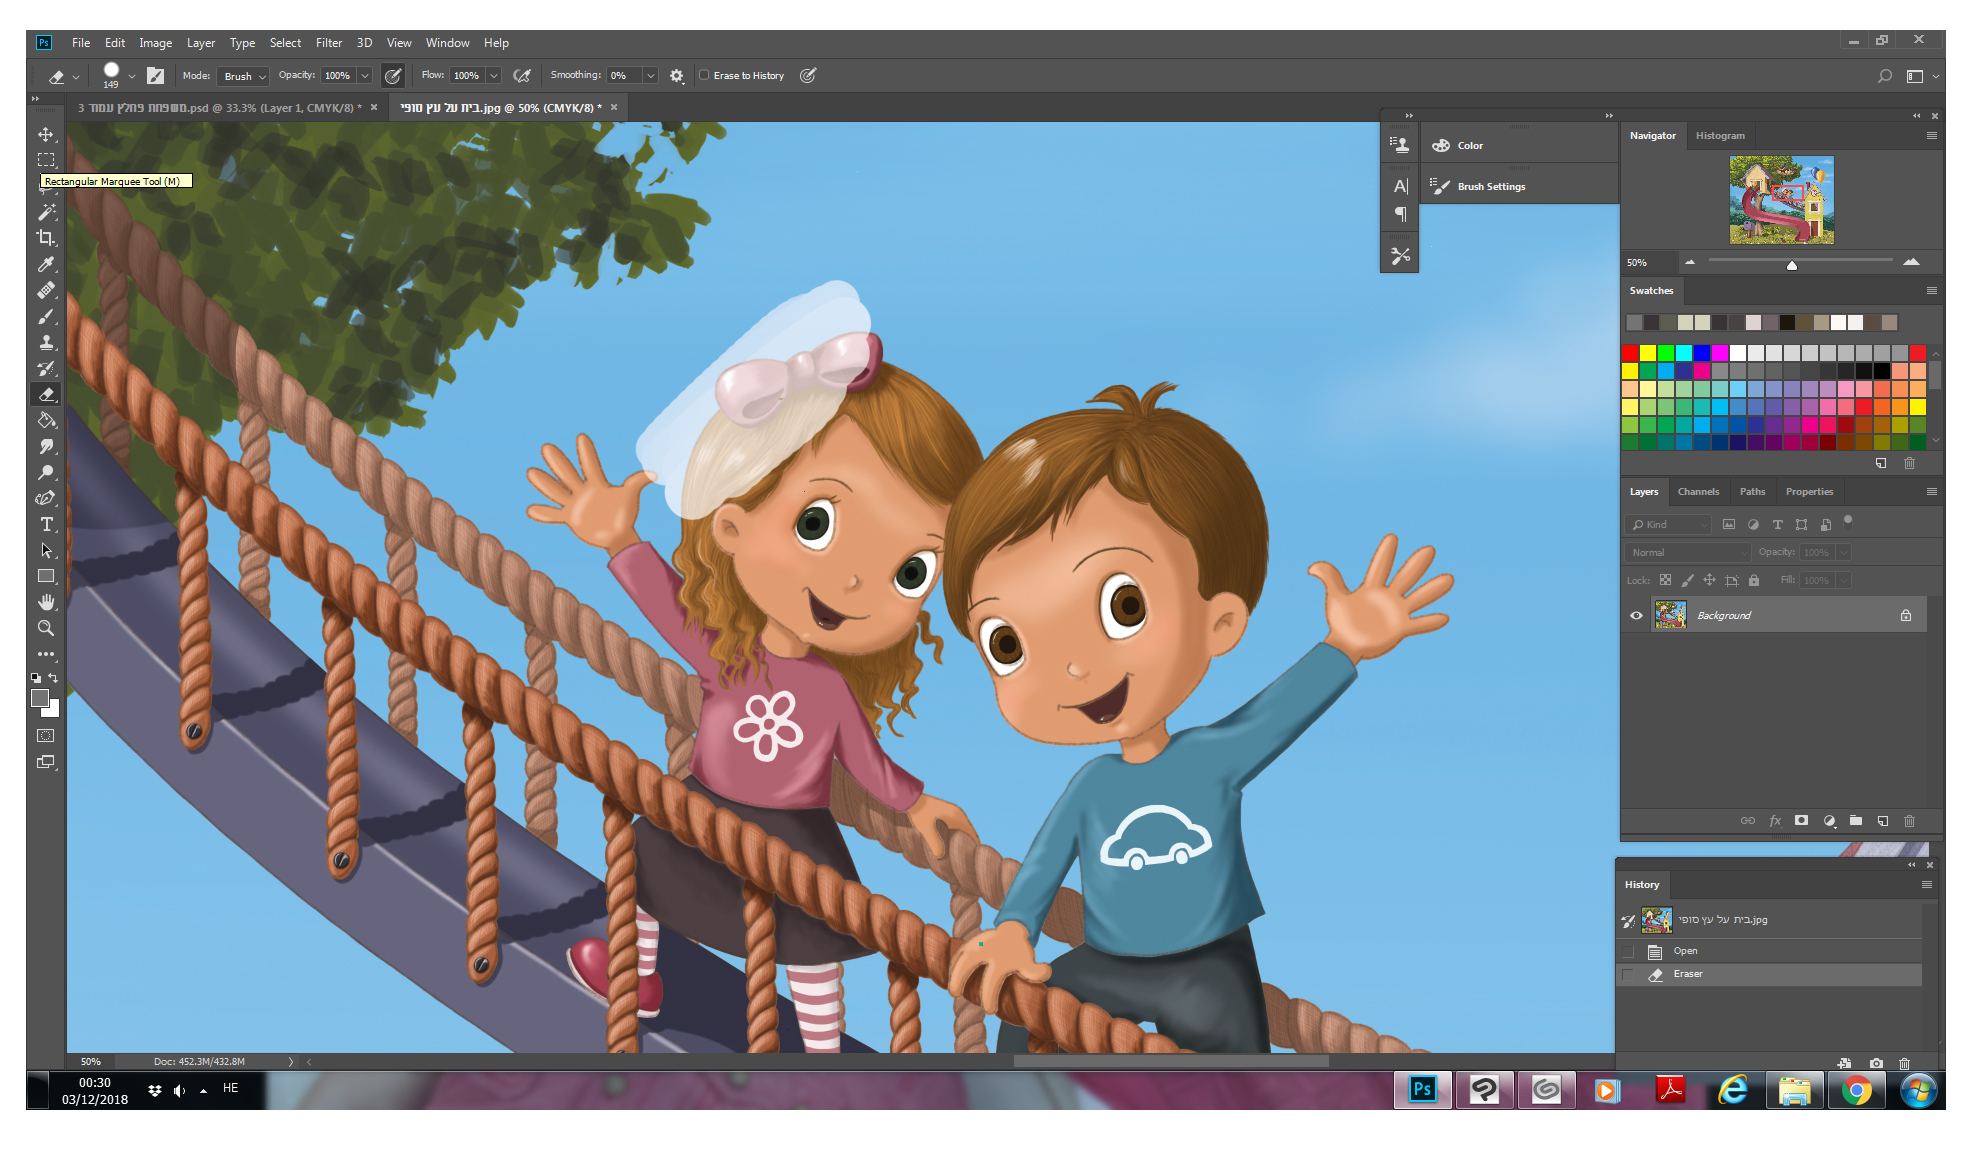Expand the Opacity value dropdown arrow
This screenshot has height=1149, width=1978.
(x=365, y=76)
